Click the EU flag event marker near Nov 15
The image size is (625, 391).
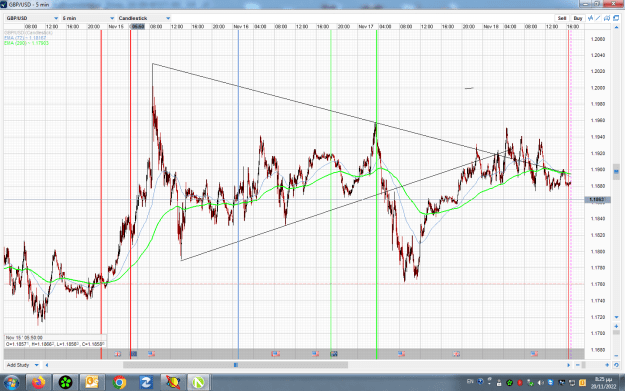(134, 354)
